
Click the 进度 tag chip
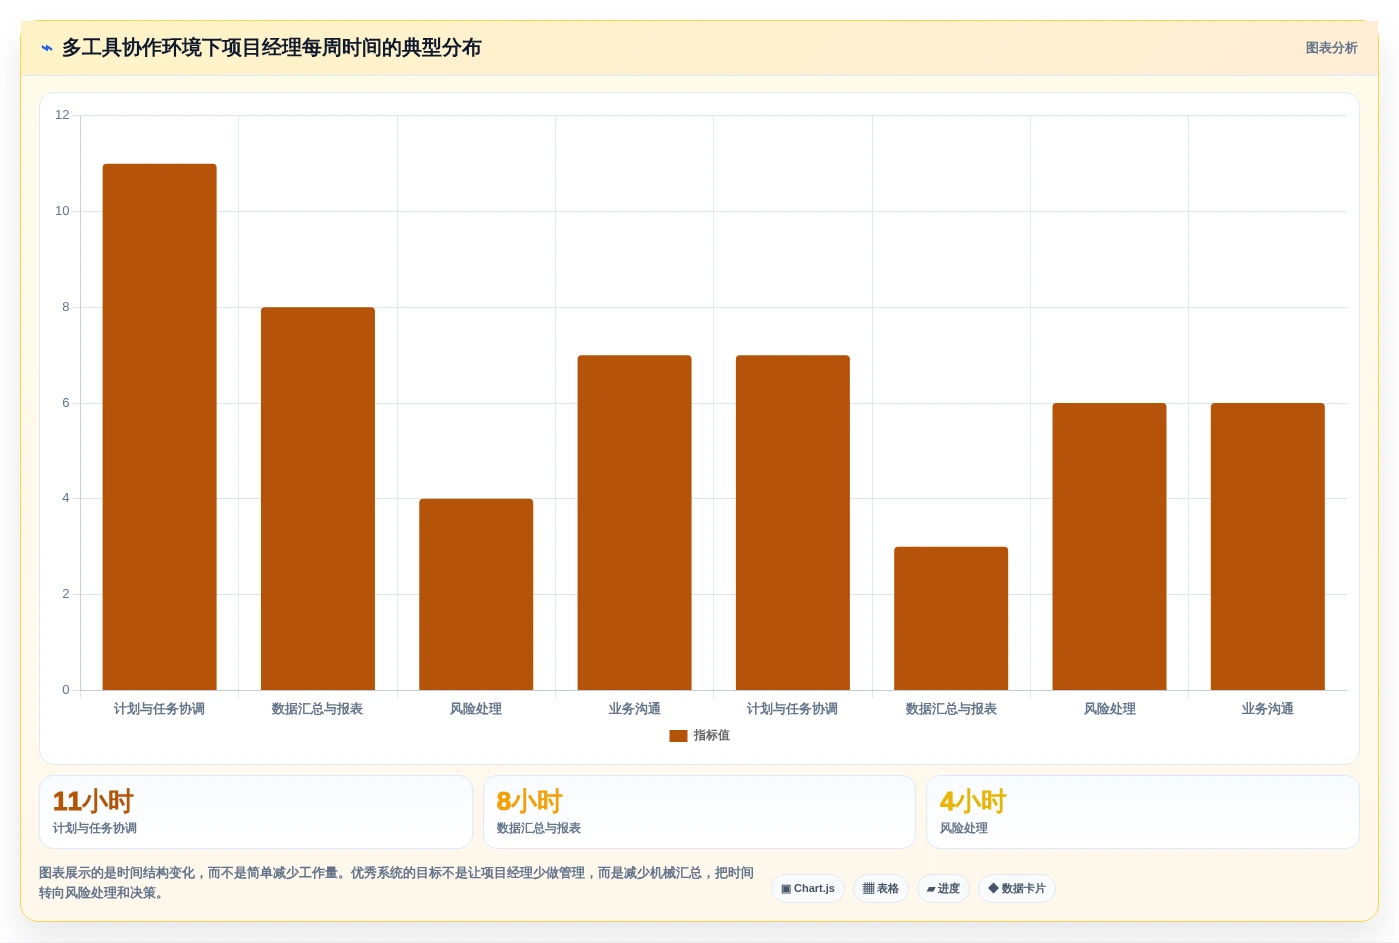click(943, 888)
